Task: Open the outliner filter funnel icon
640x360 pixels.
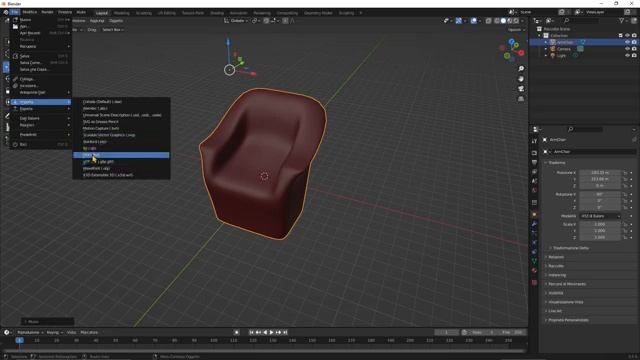Action: (x=621, y=20)
